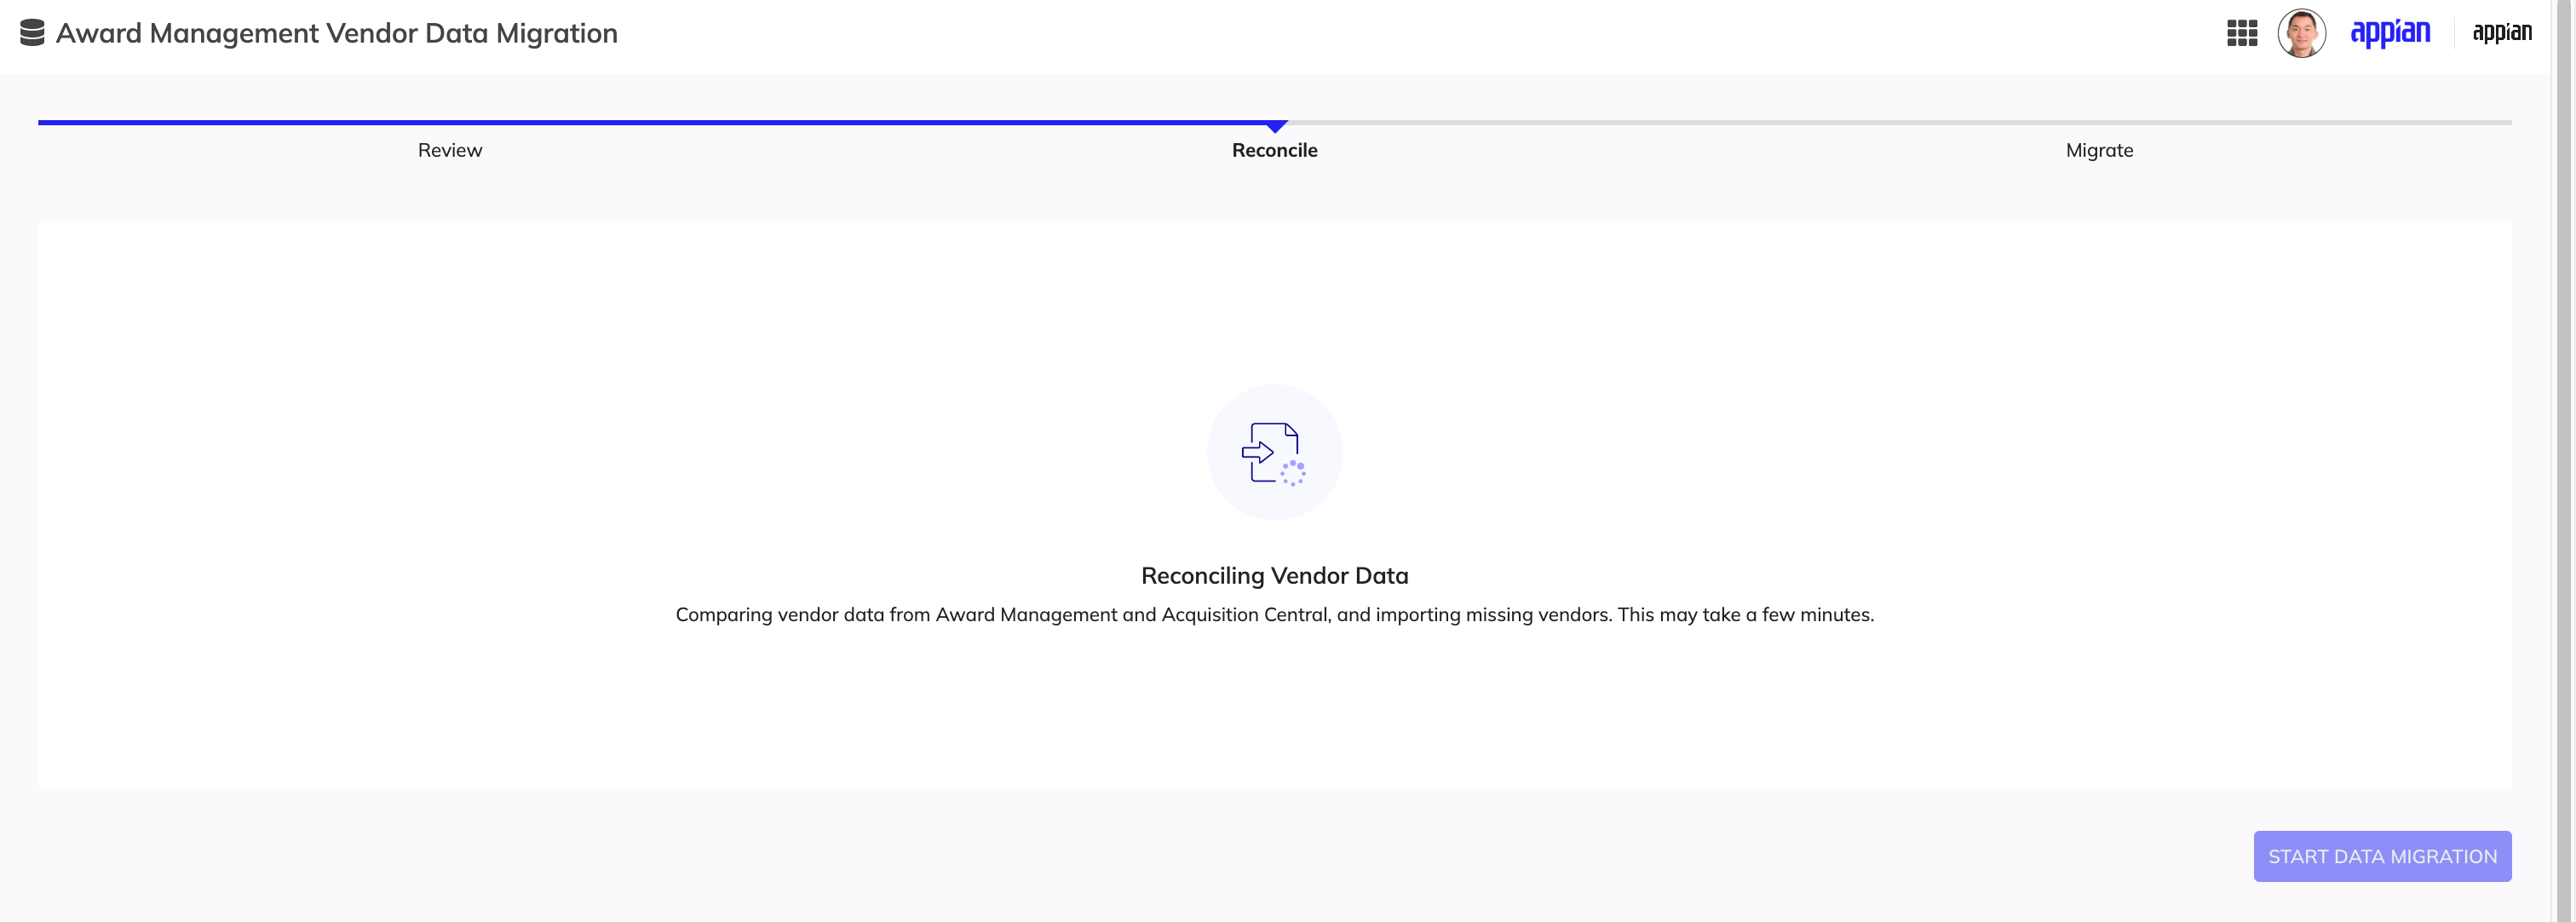Open the apps grid navigation menu
This screenshot has height=922, width=2576.
pos(2241,33)
